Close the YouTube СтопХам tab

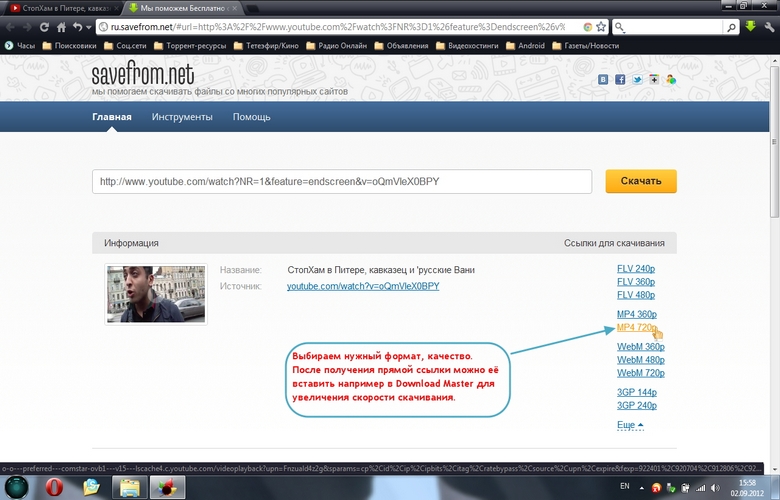(117, 8)
